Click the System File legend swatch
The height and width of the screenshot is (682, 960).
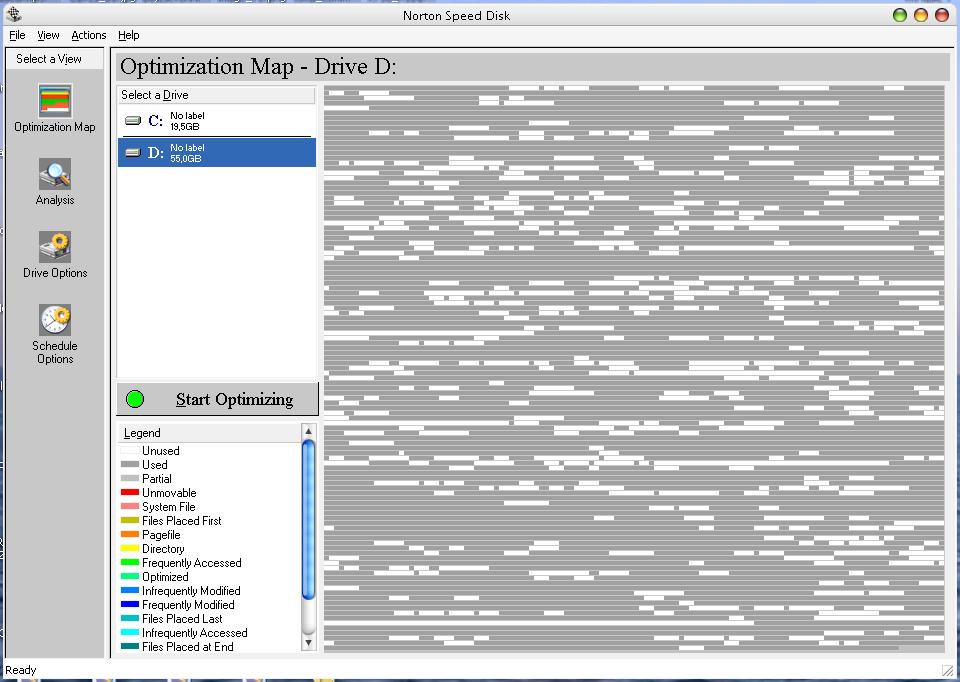(x=130, y=506)
